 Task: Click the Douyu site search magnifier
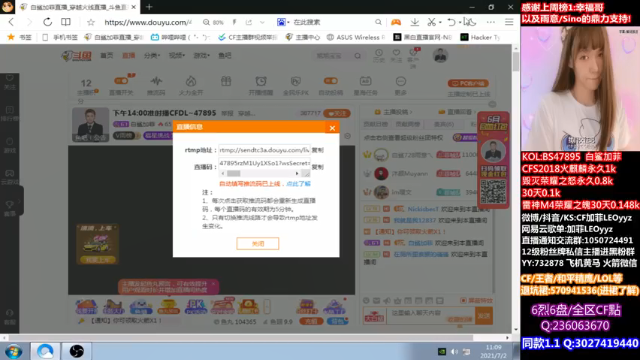[x=358, y=56]
